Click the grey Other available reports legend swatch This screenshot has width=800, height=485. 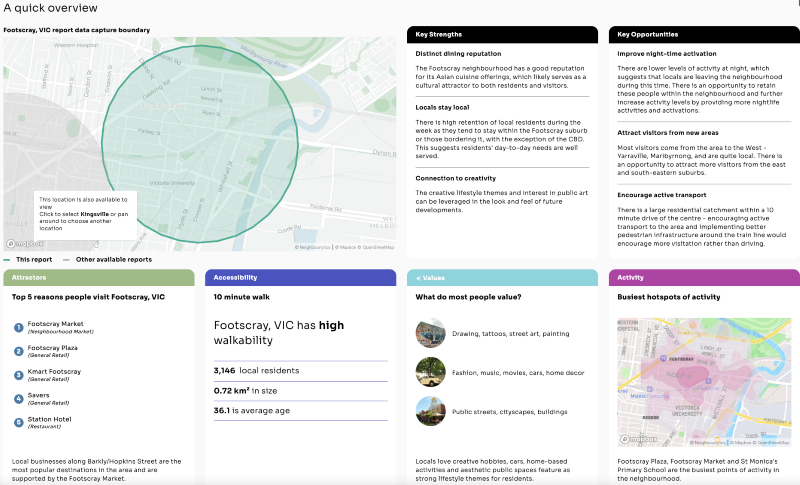(x=67, y=259)
